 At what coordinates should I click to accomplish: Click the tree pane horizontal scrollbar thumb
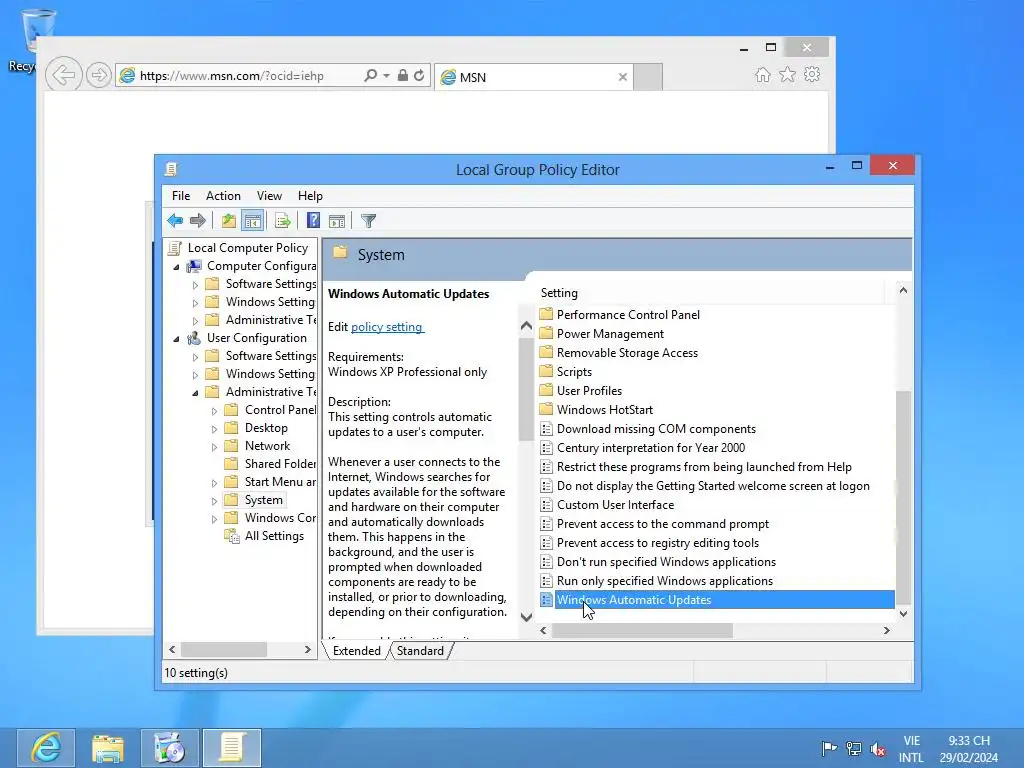[x=224, y=650]
